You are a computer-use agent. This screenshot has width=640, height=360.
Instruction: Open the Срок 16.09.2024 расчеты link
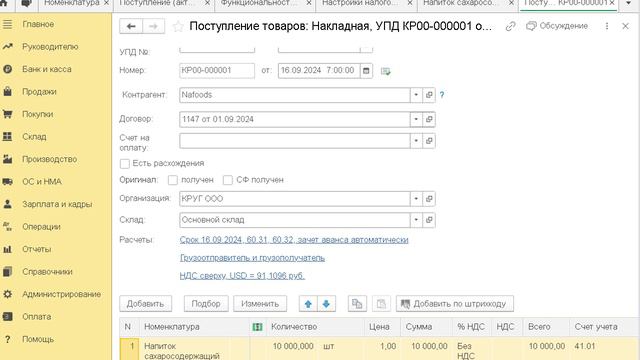(x=294, y=240)
